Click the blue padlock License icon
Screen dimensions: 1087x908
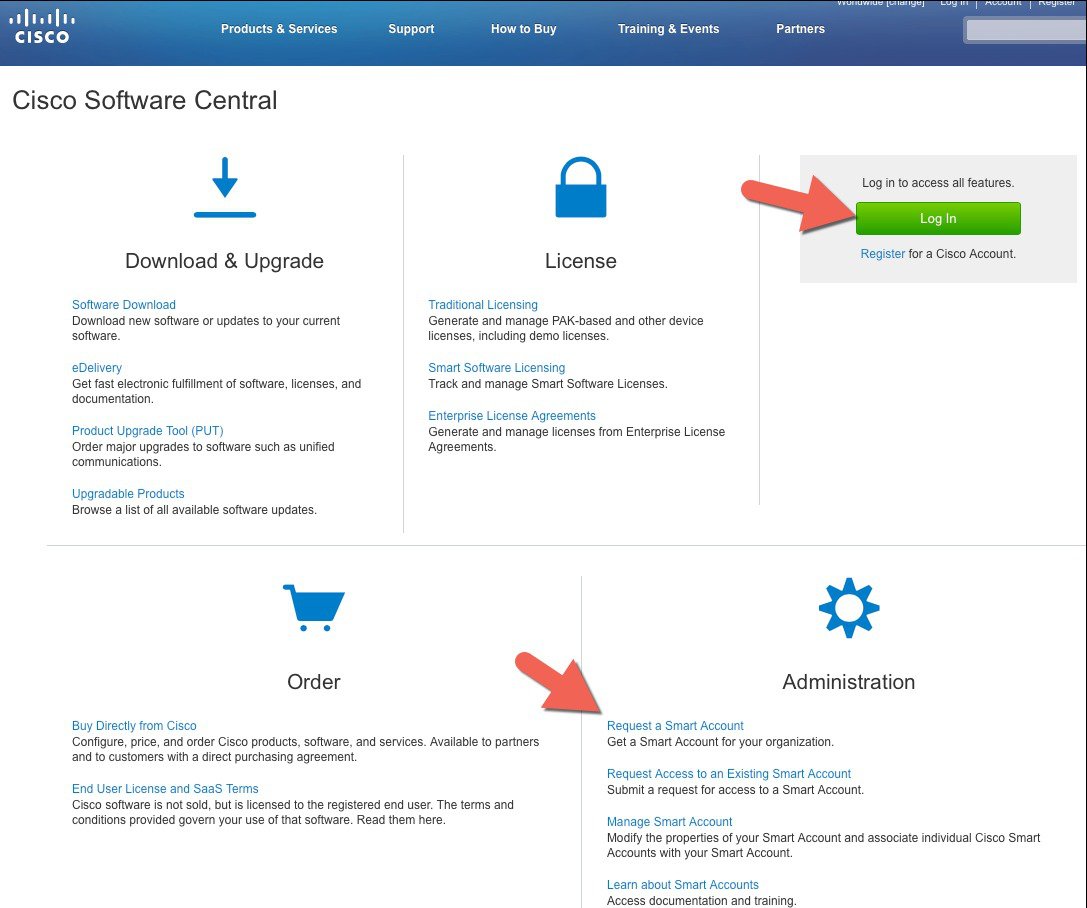[x=581, y=187]
